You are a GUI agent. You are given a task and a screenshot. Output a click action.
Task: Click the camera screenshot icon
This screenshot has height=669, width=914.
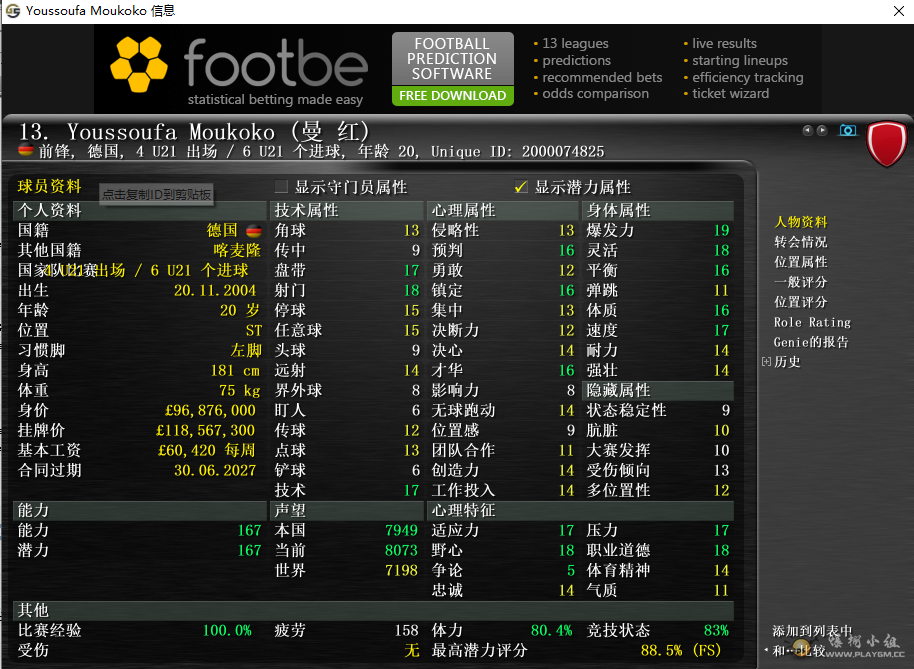[x=848, y=130]
